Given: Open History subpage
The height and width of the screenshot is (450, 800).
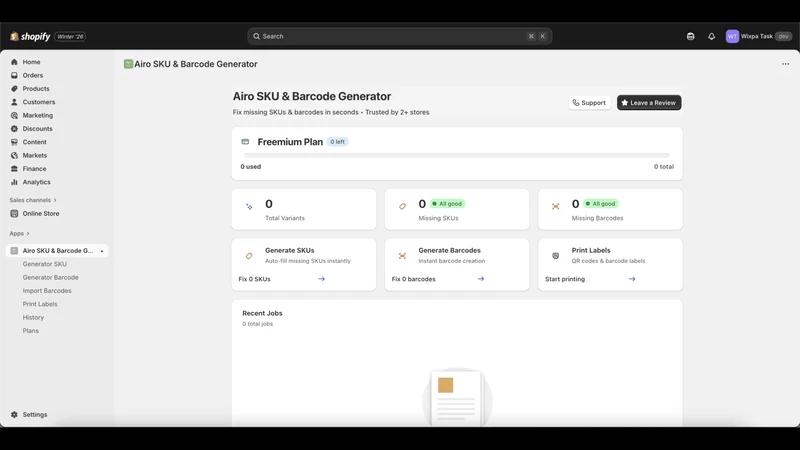Looking at the screenshot, I should [x=33, y=317].
